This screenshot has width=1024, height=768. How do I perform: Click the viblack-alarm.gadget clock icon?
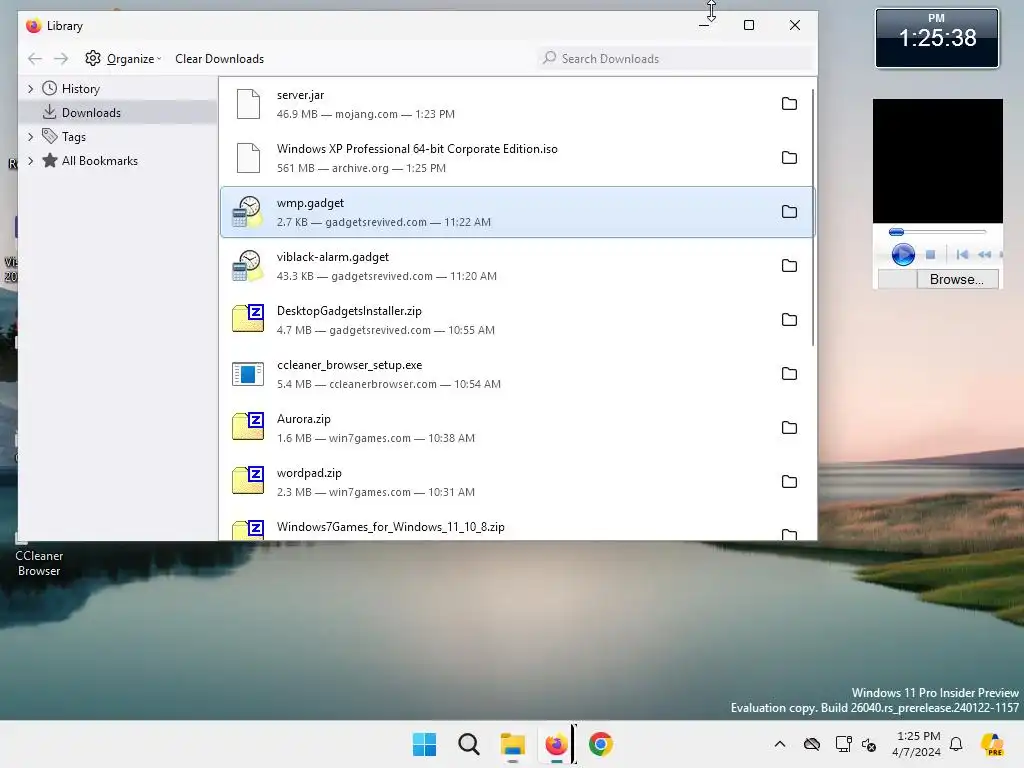click(248, 266)
